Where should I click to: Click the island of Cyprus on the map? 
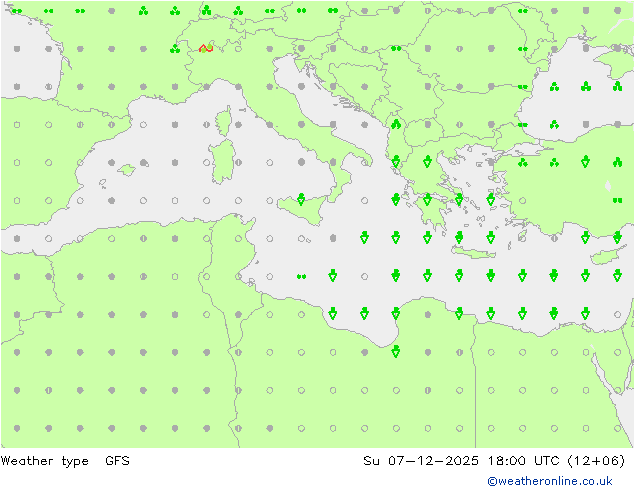tap(607, 257)
